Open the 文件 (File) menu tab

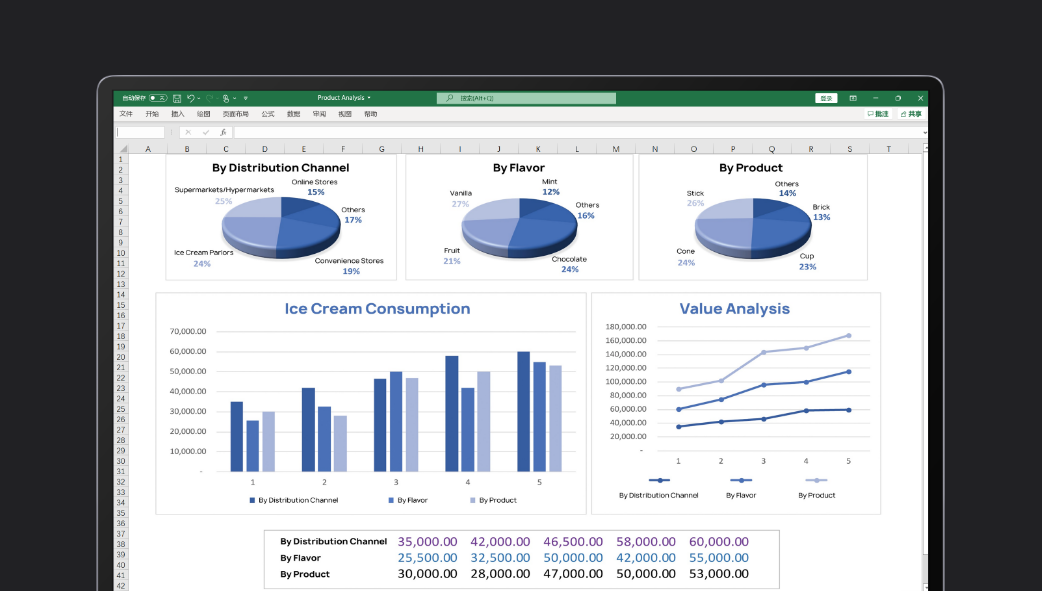pos(126,114)
